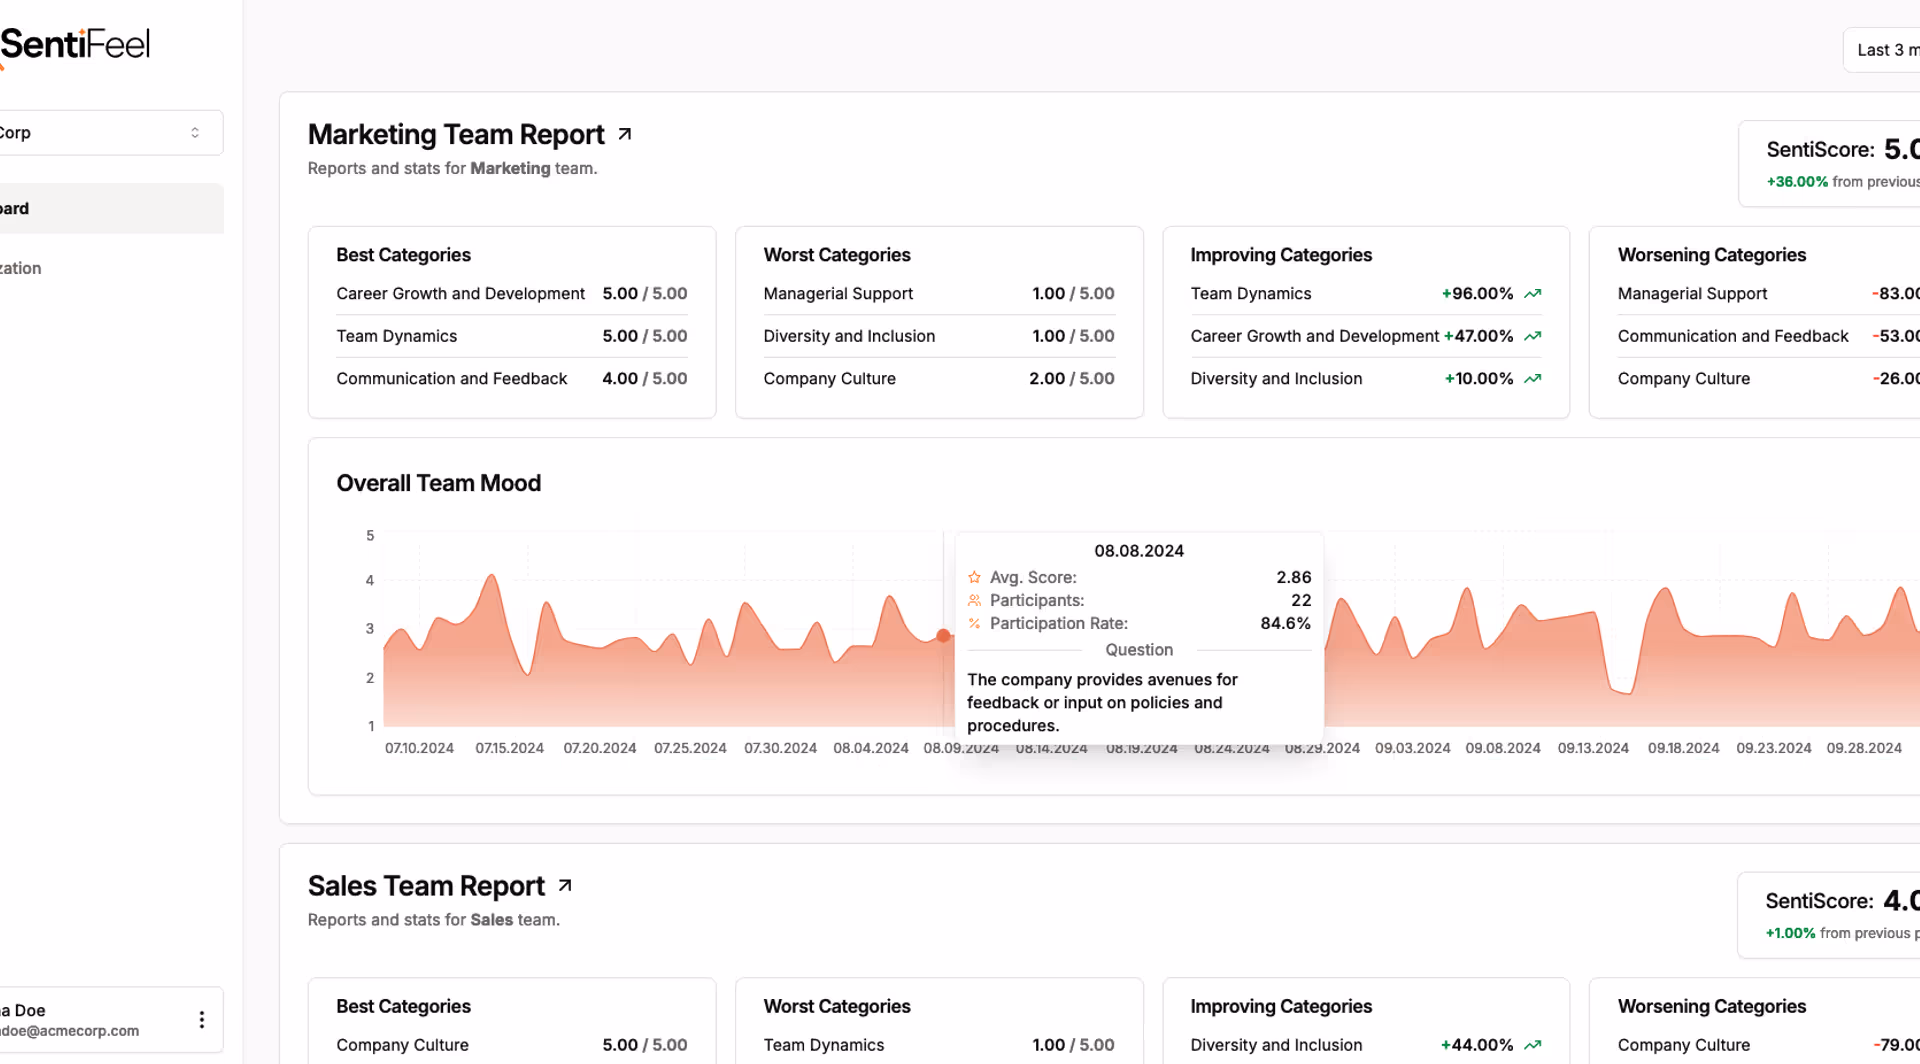Click the Doe user account card
Image resolution: width=1920 pixels, height=1064 pixels.
pyautogui.click(x=110, y=1020)
